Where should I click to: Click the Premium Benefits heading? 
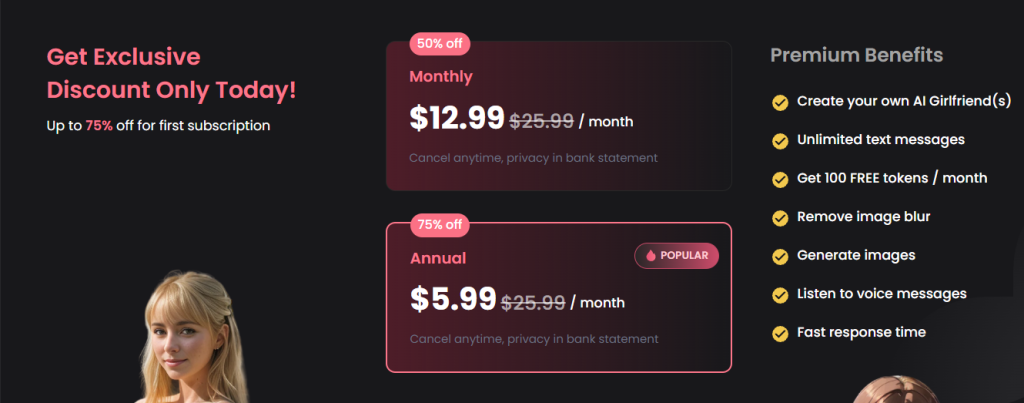tap(856, 56)
